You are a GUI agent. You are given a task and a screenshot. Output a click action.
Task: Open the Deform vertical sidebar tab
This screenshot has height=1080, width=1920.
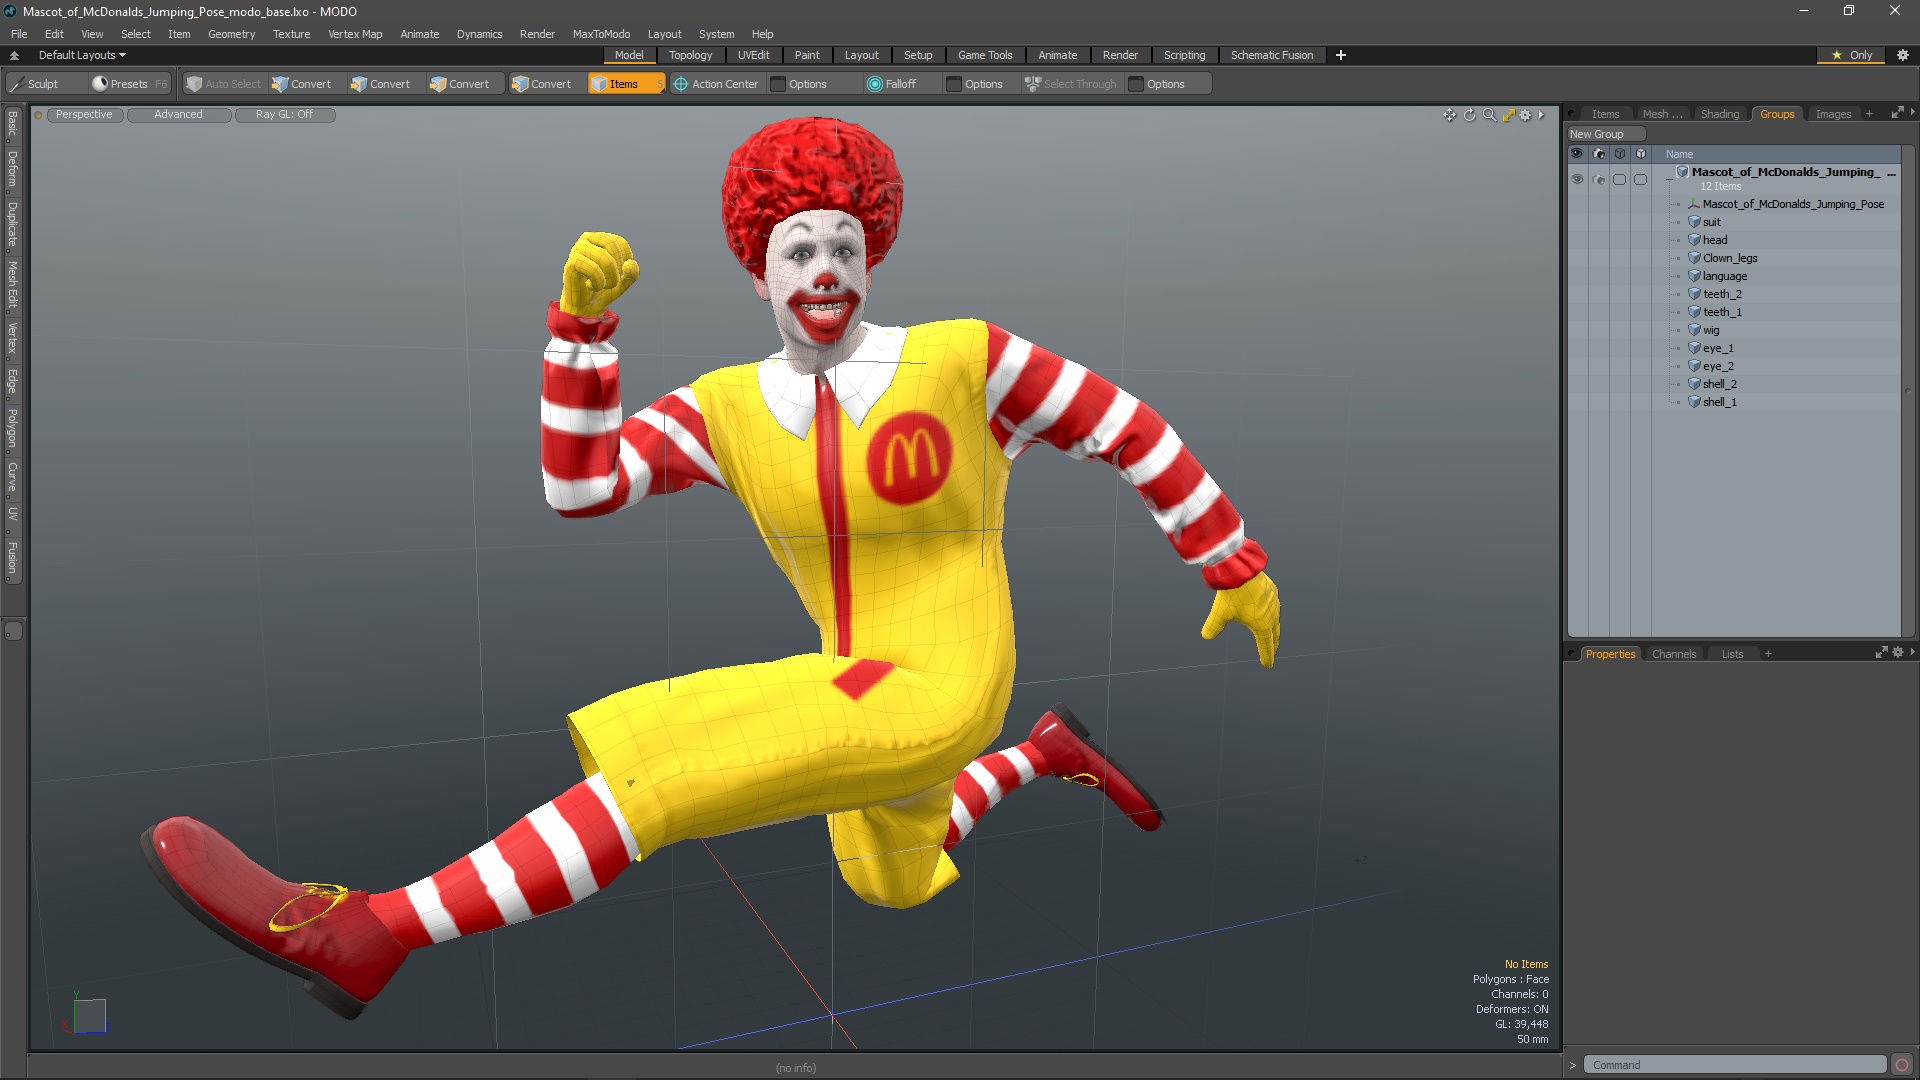(12, 169)
